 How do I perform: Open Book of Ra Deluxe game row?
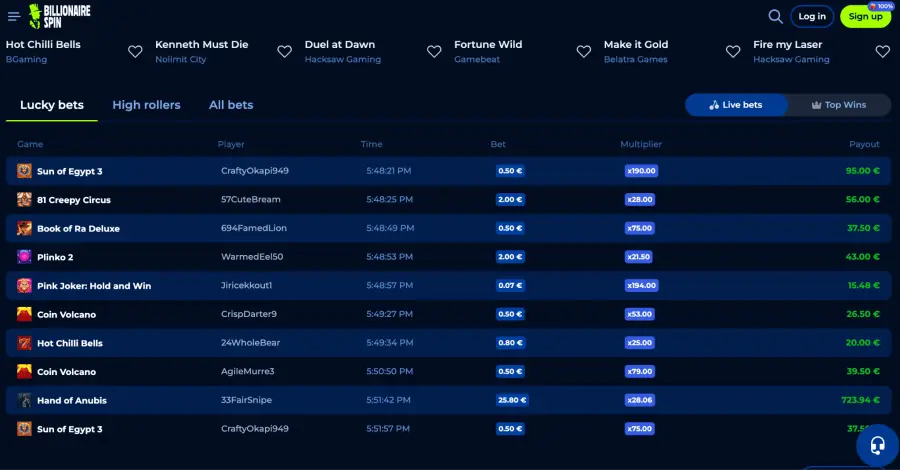tap(78, 229)
